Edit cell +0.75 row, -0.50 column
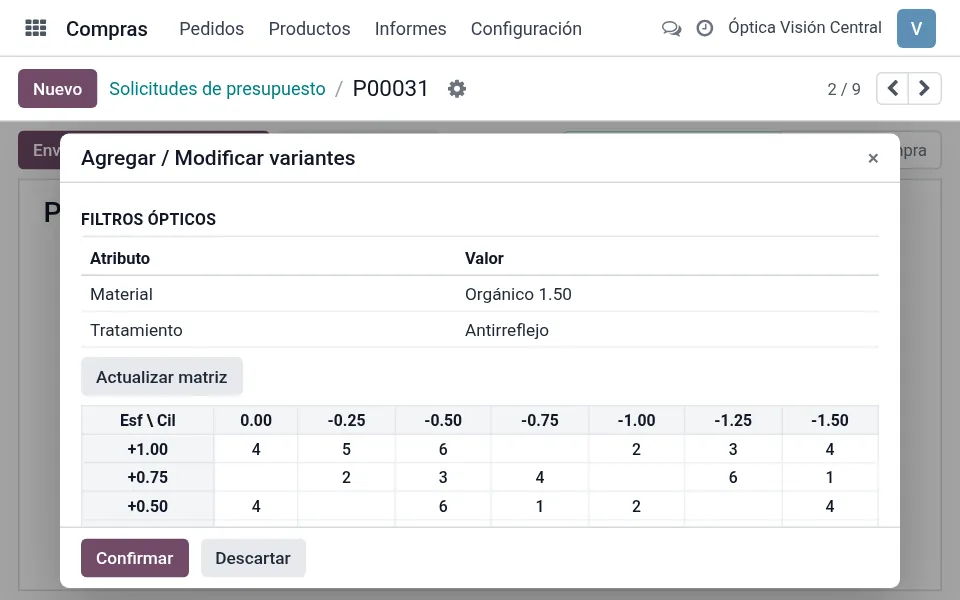This screenshot has width=960, height=600. 443,478
